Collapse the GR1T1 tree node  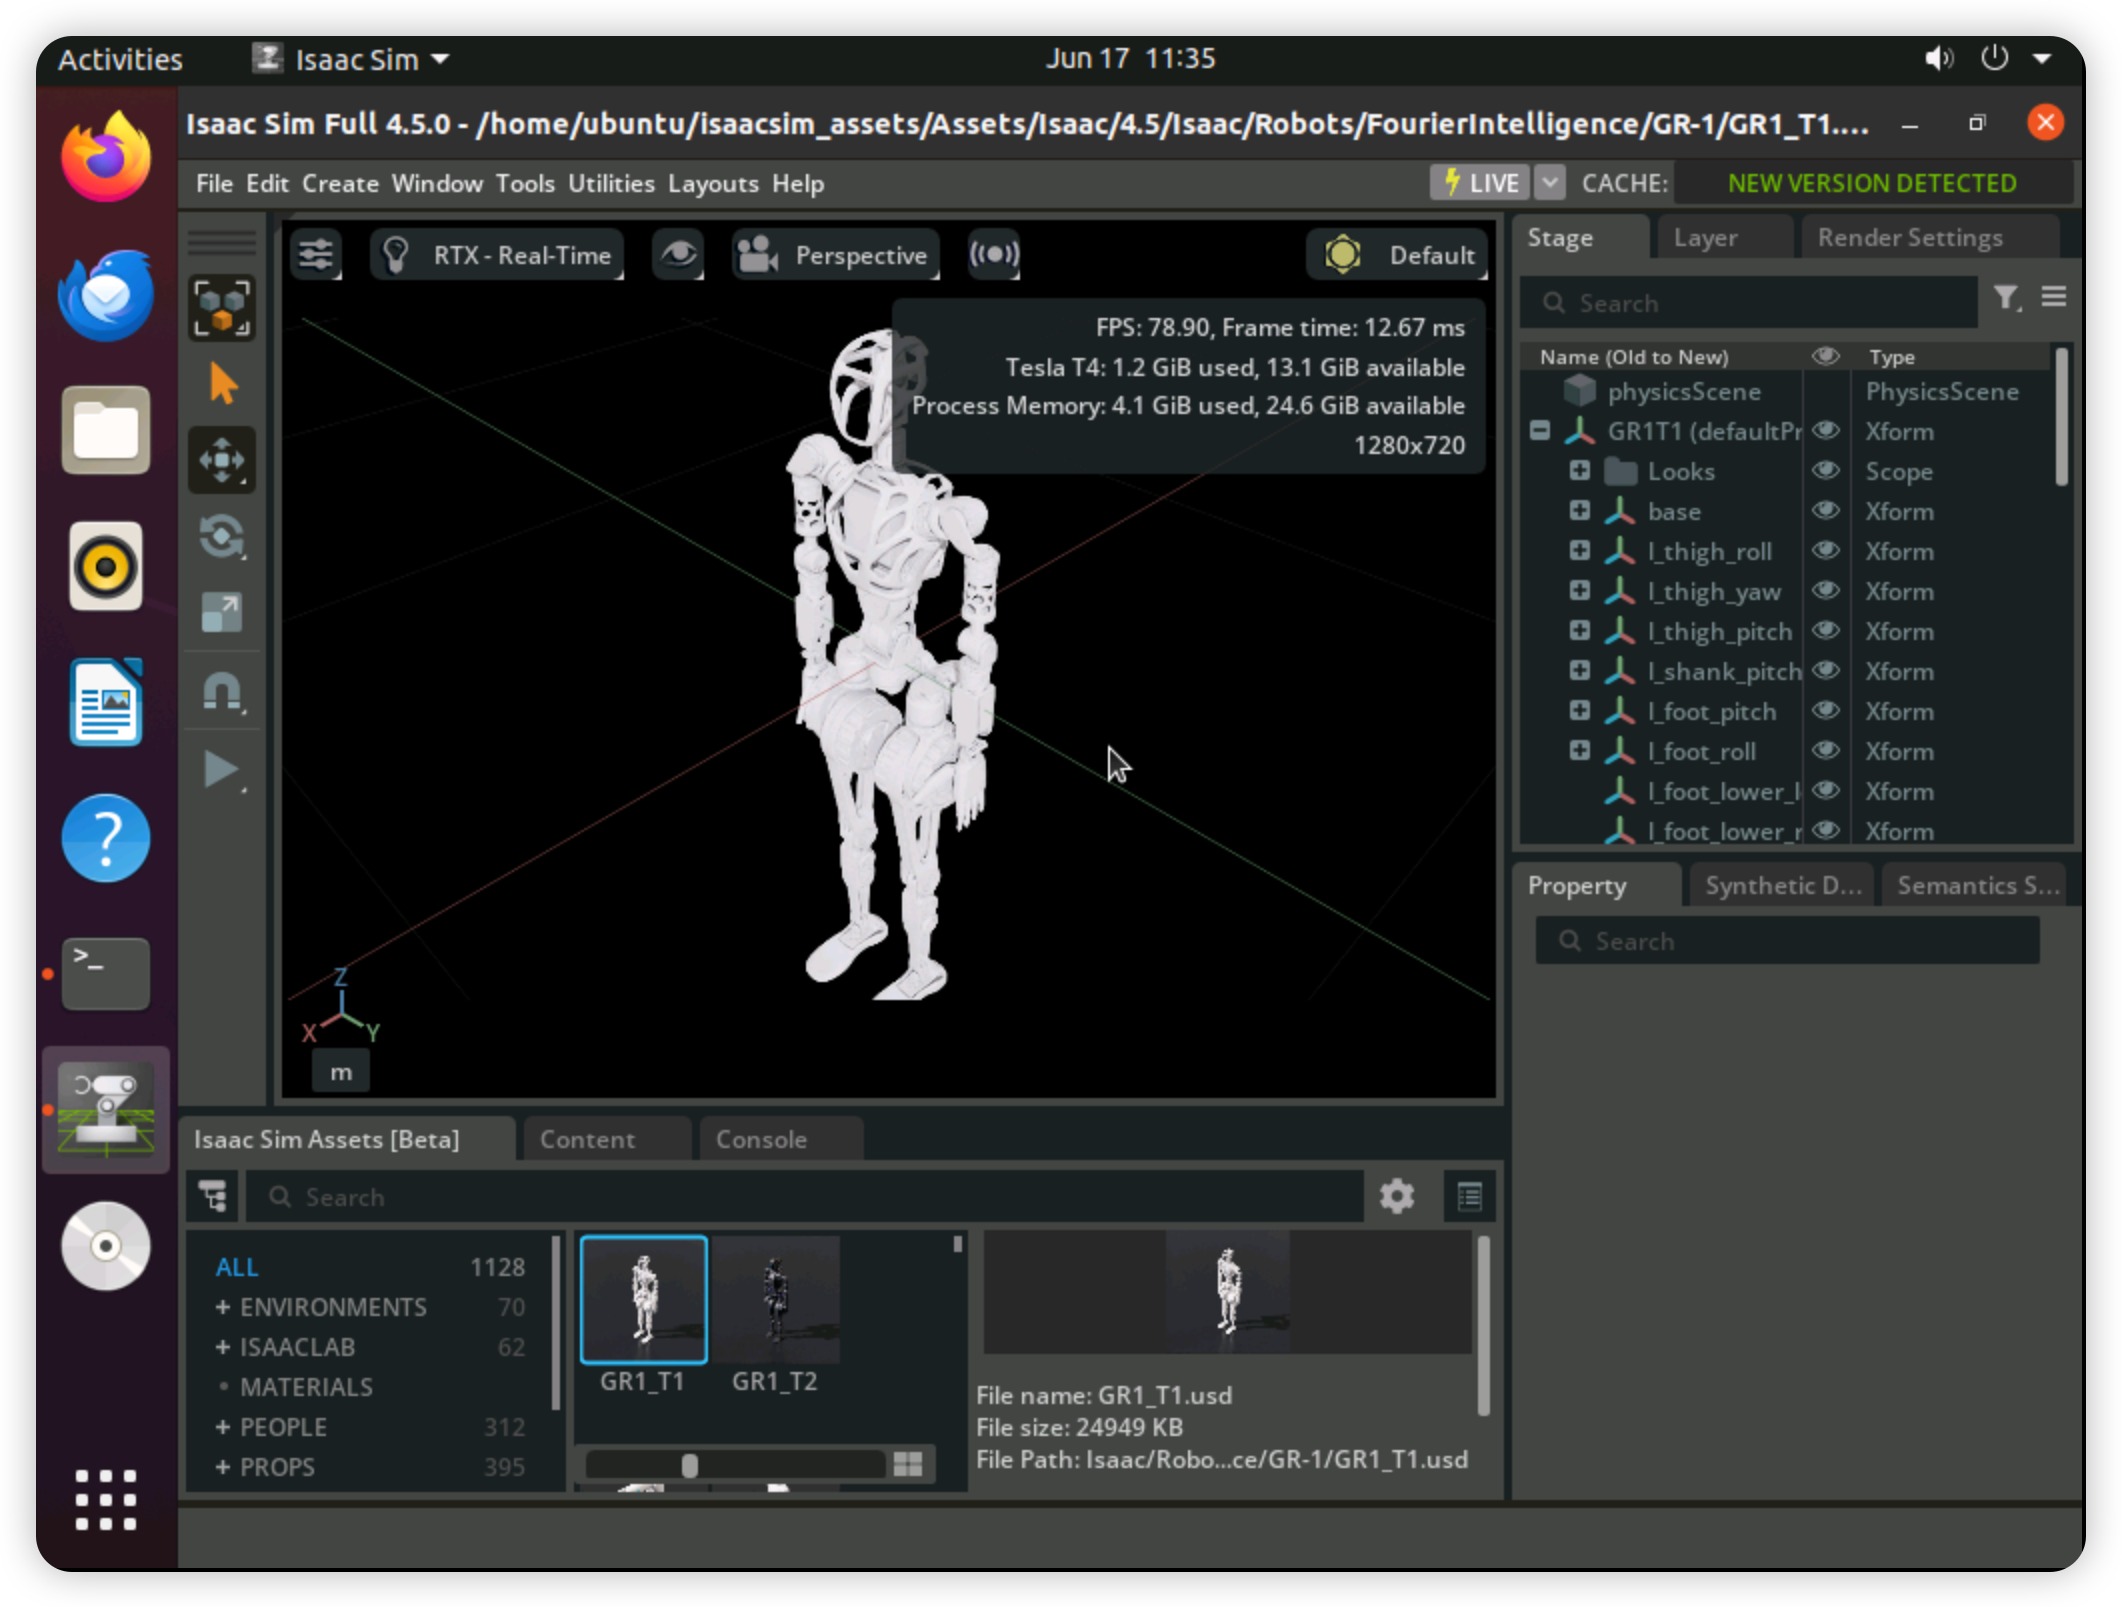(1540, 431)
